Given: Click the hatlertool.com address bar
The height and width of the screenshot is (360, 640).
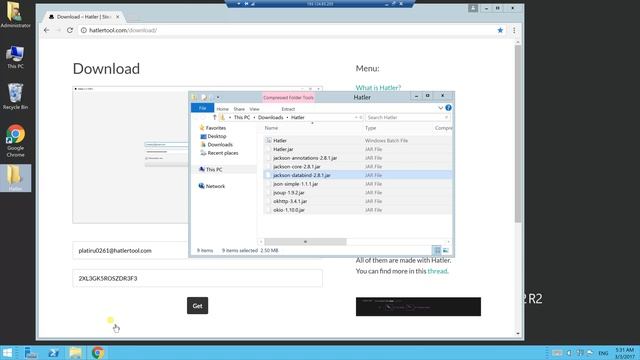Looking at the screenshot, I should tap(286, 30).
